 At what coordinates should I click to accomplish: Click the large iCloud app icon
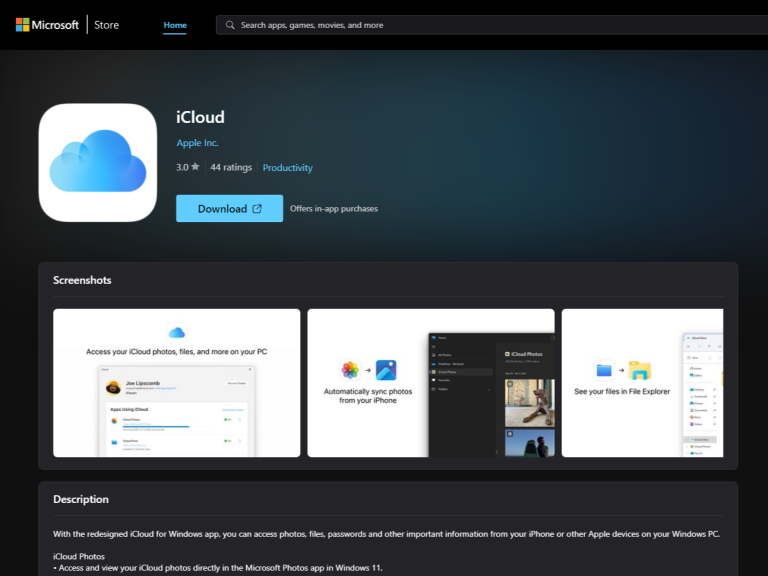tap(98, 163)
